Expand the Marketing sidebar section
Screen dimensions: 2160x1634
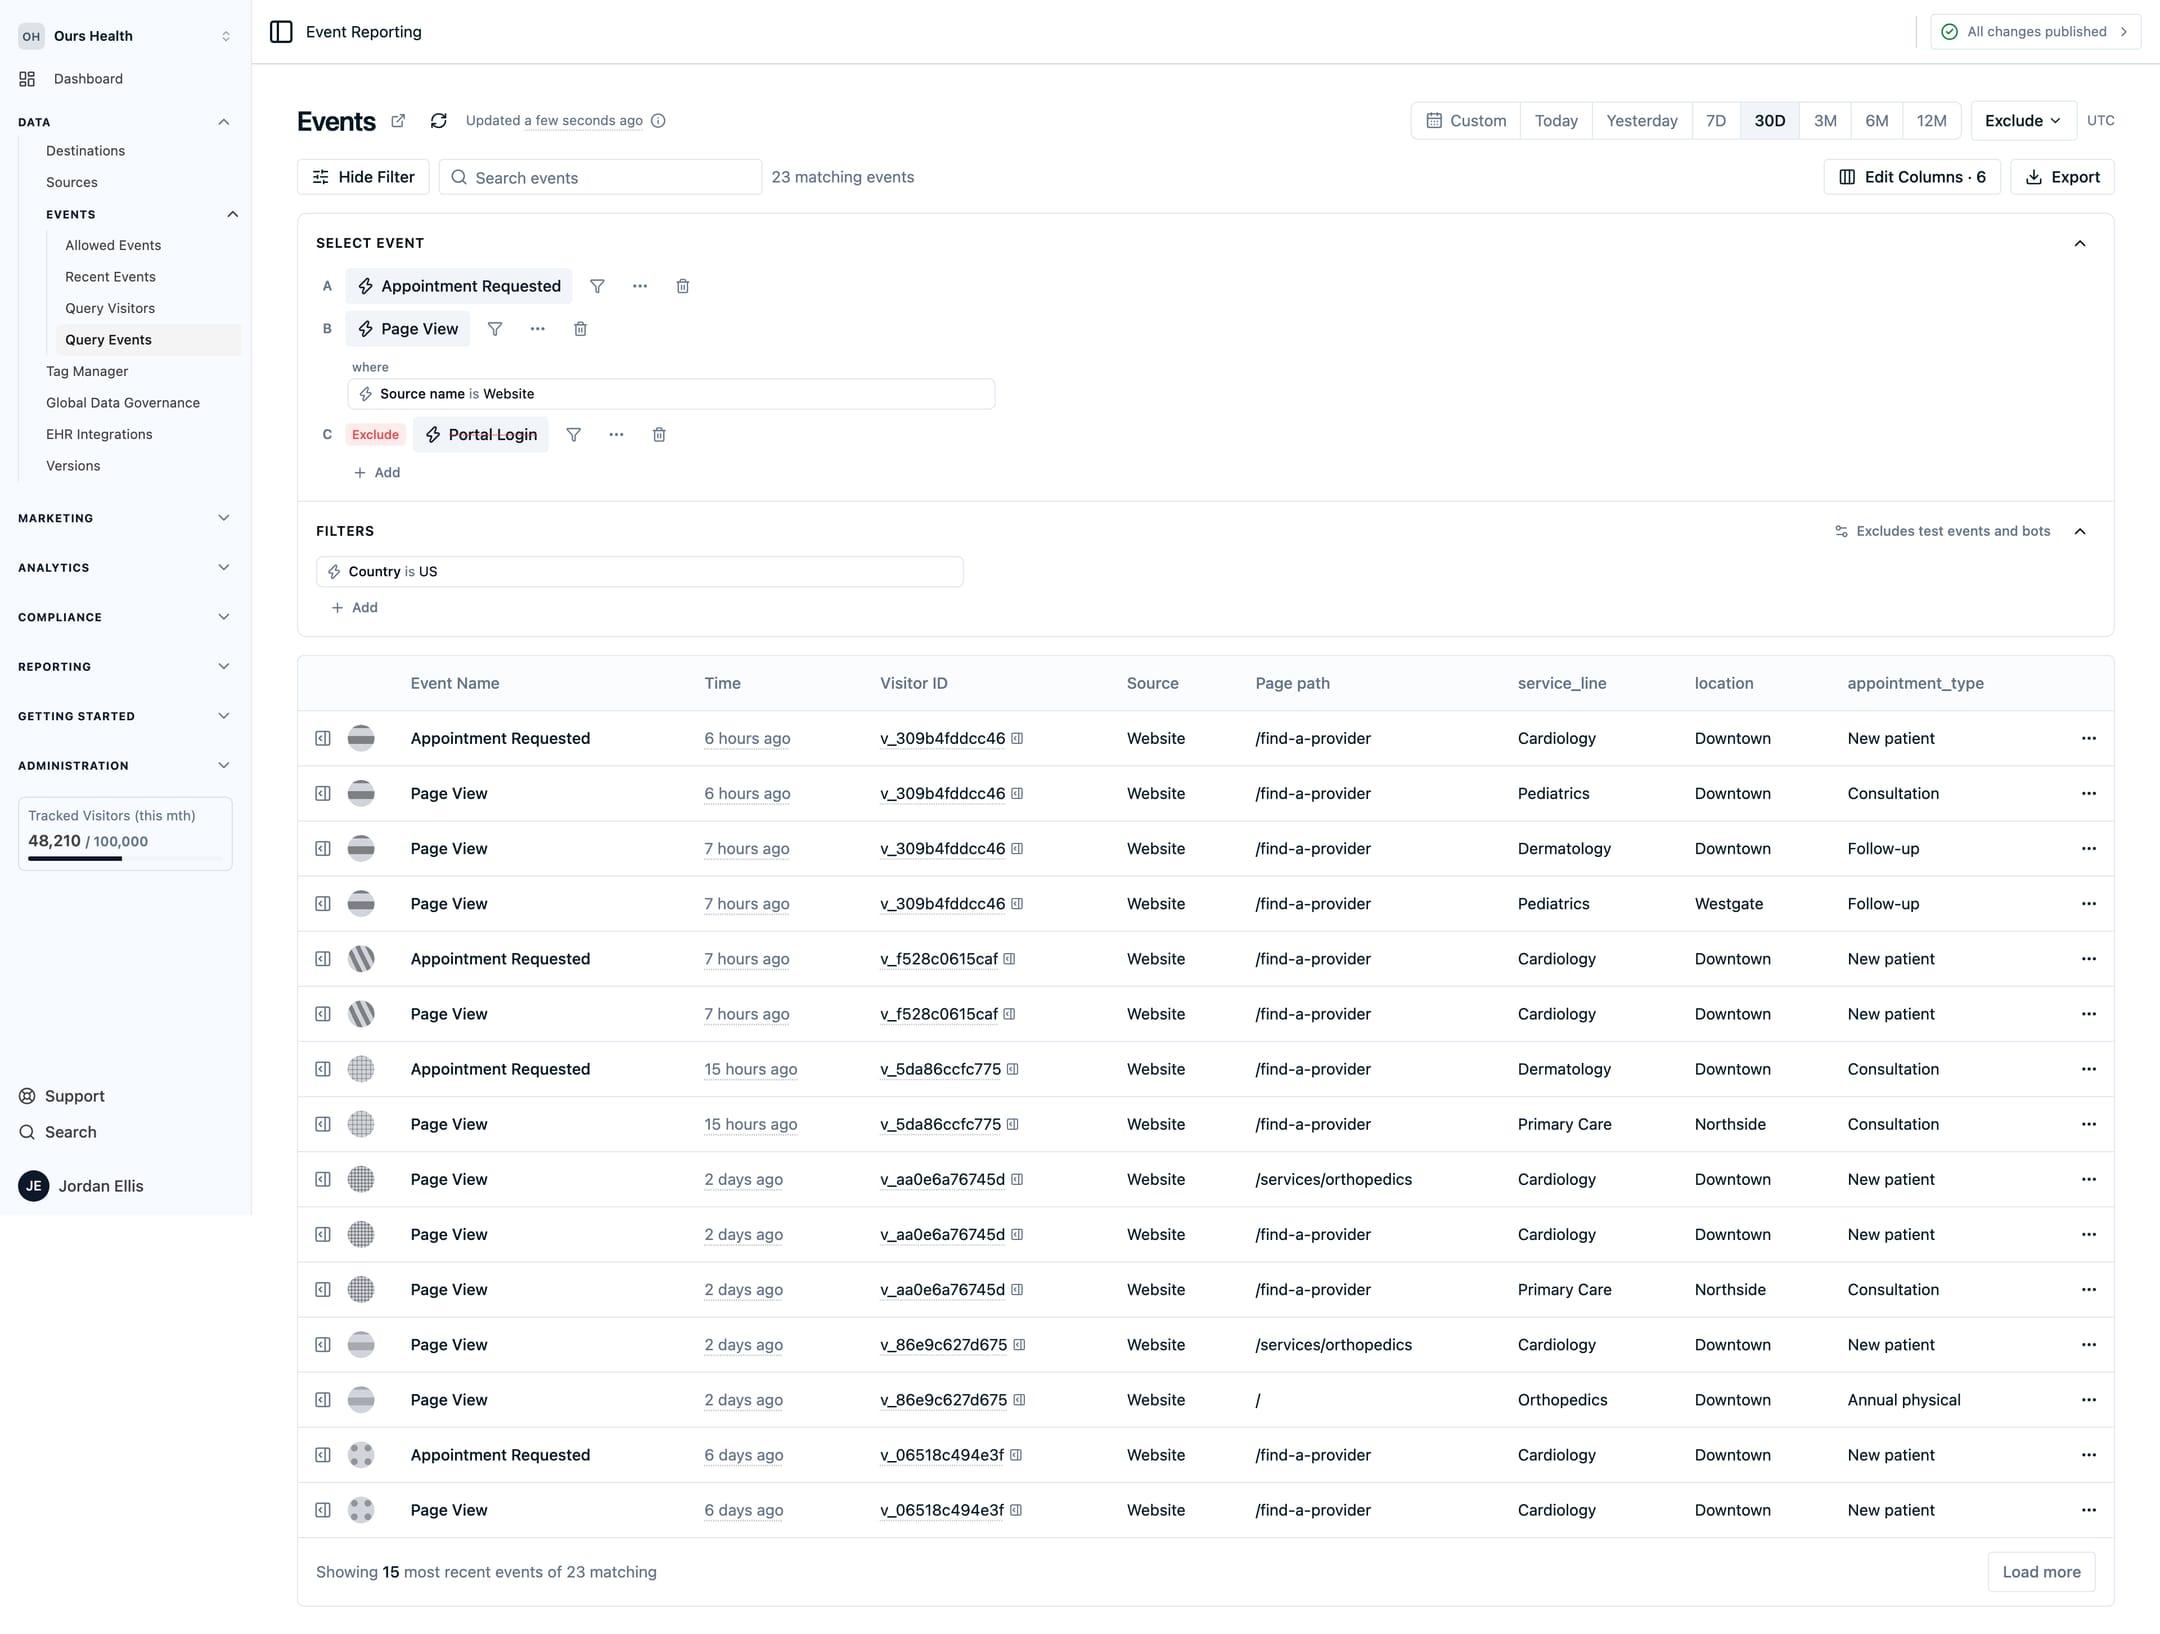(224, 518)
